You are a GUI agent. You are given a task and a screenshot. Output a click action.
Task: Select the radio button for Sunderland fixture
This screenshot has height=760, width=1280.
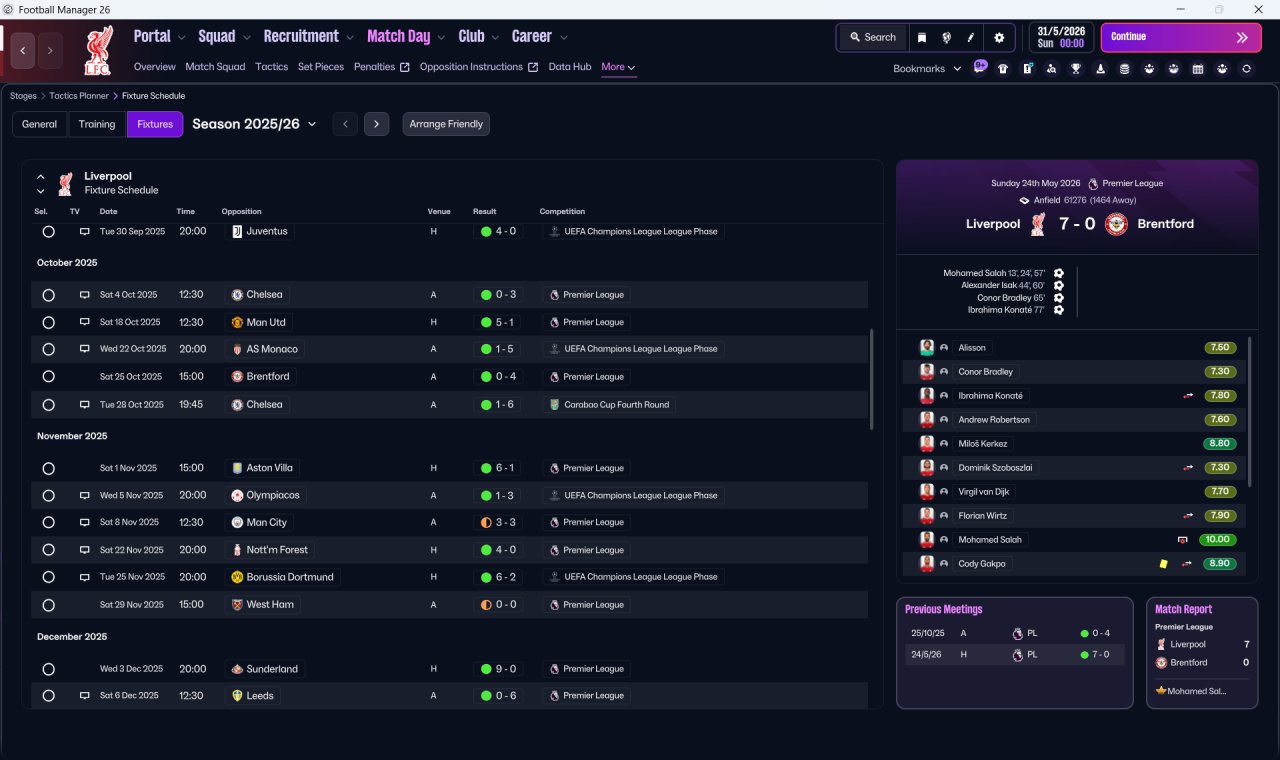pos(48,669)
